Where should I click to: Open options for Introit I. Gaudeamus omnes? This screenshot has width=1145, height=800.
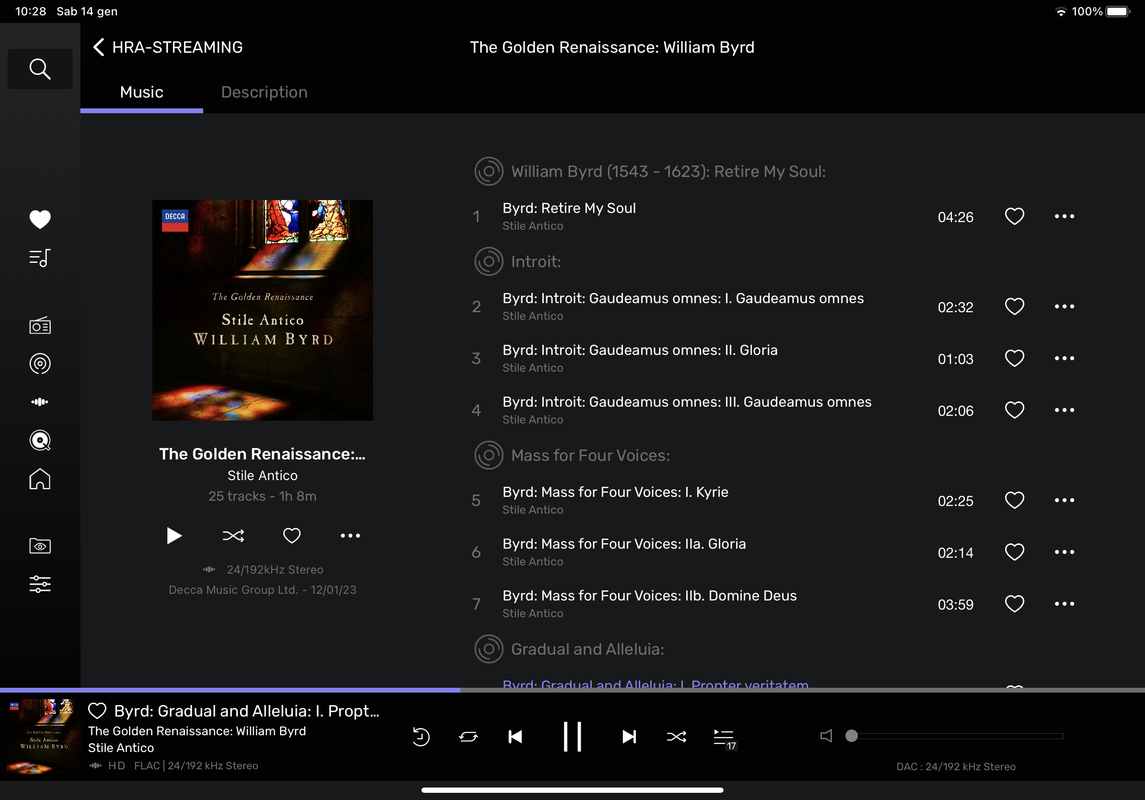[x=1064, y=307]
